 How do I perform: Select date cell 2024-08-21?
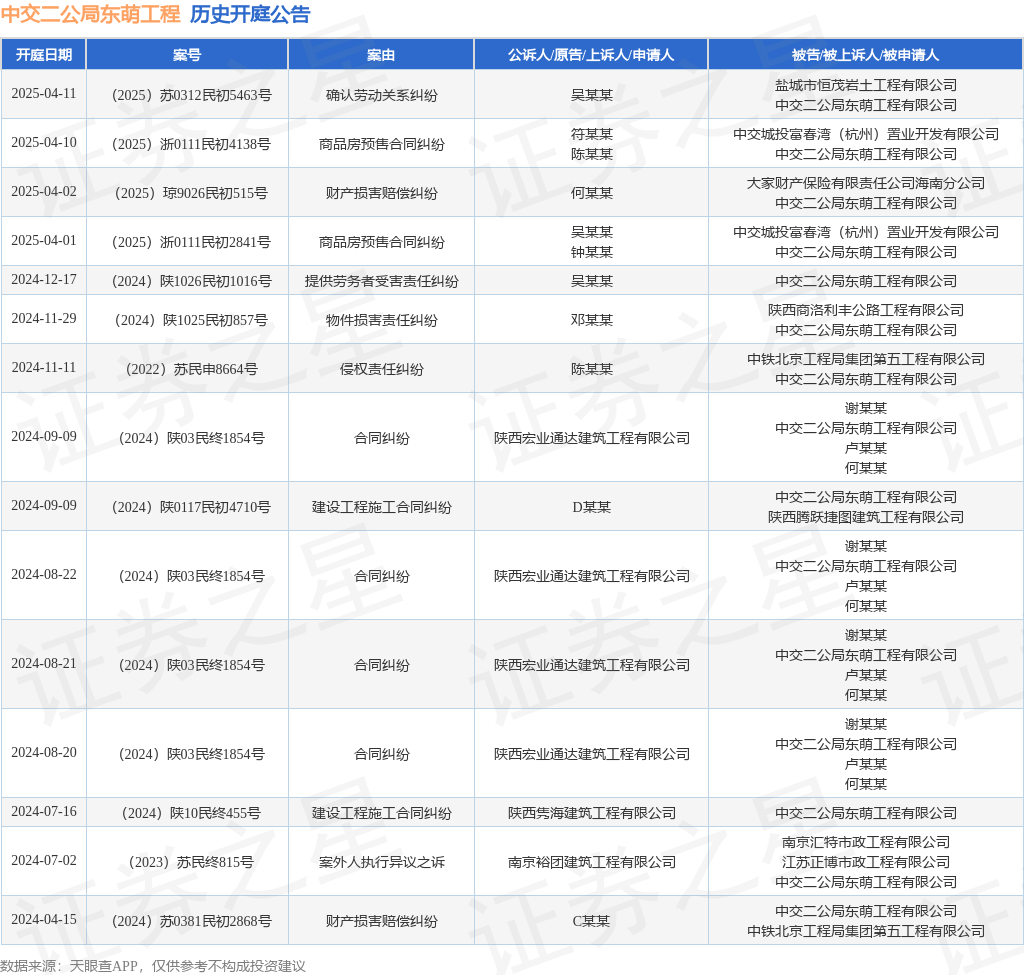click(44, 663)
